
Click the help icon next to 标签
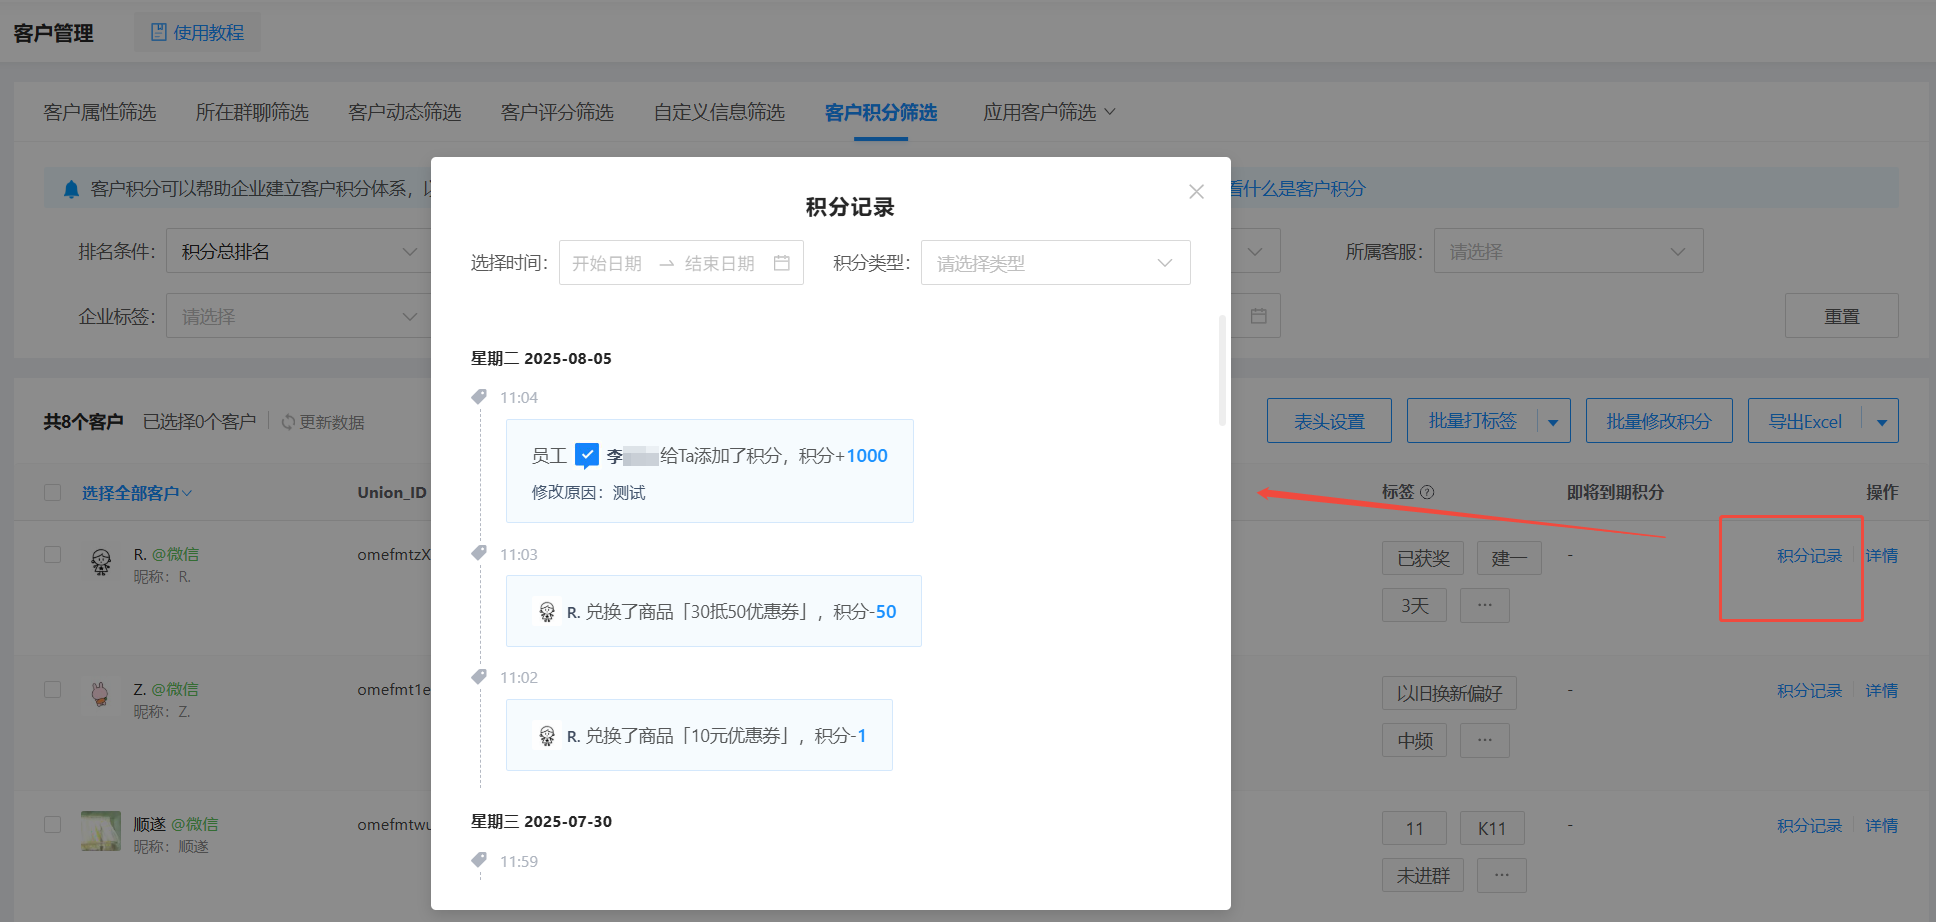click(x=1427, y=492)
